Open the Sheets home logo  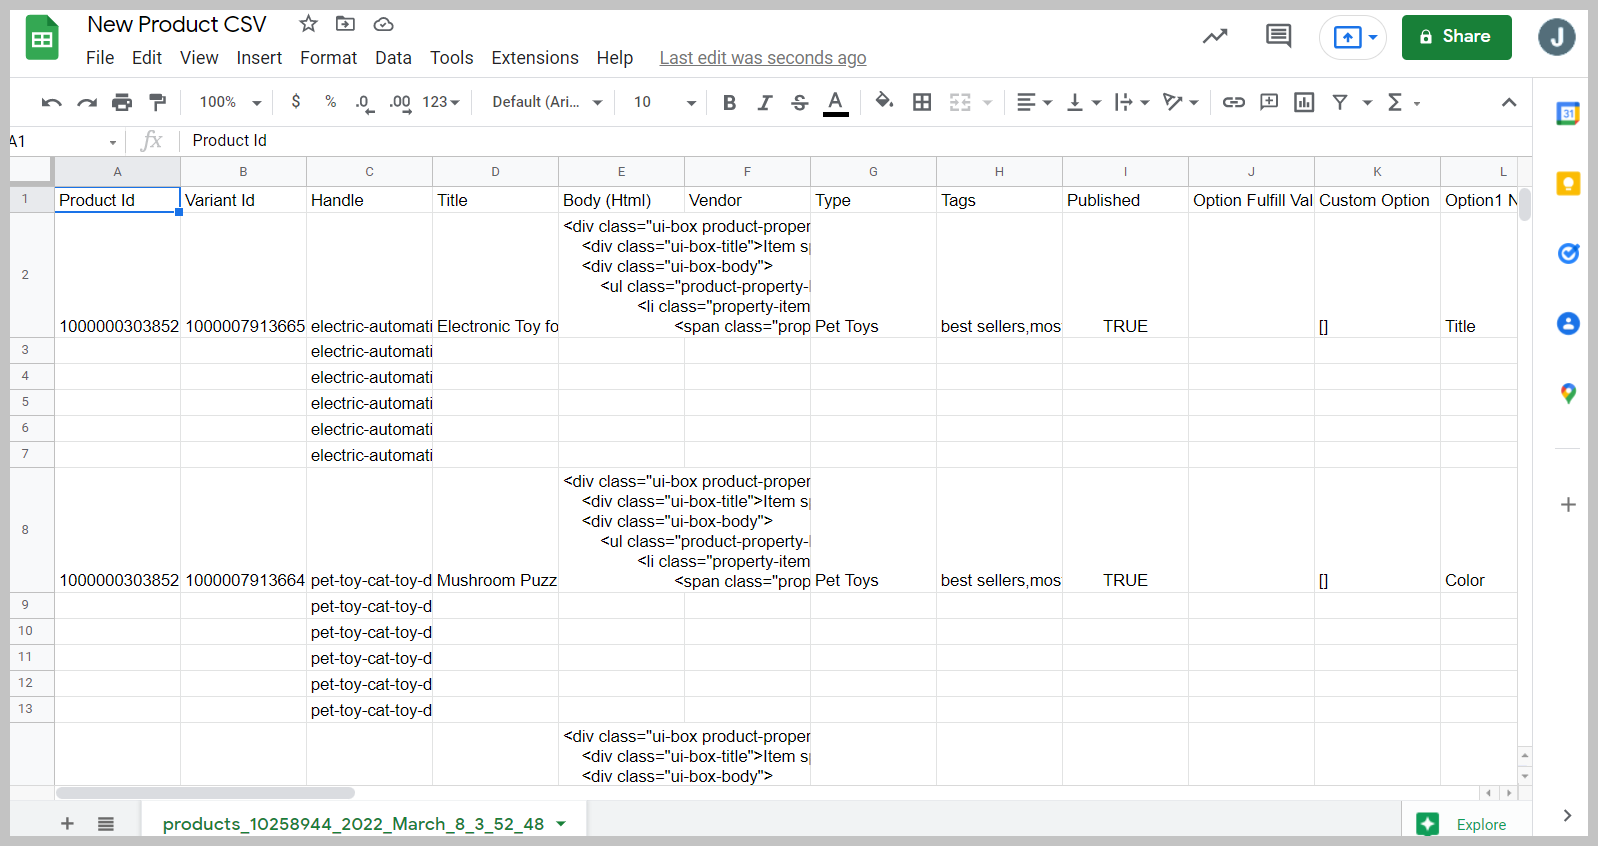click(42, 38)
